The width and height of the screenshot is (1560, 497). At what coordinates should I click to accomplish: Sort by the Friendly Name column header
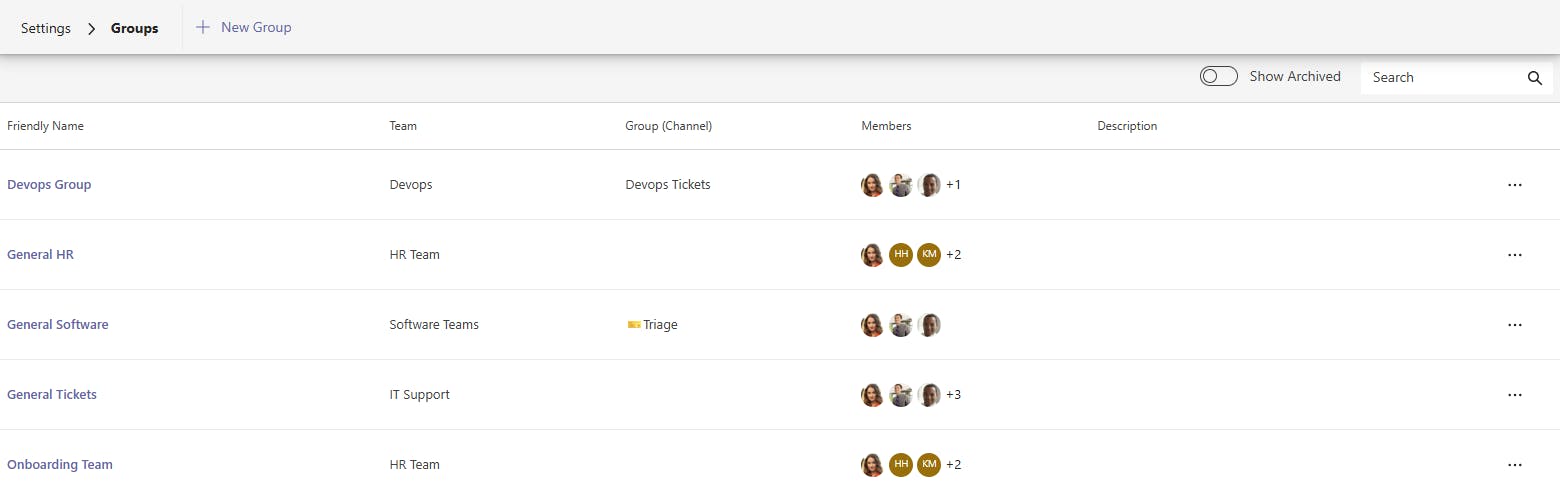45,126
